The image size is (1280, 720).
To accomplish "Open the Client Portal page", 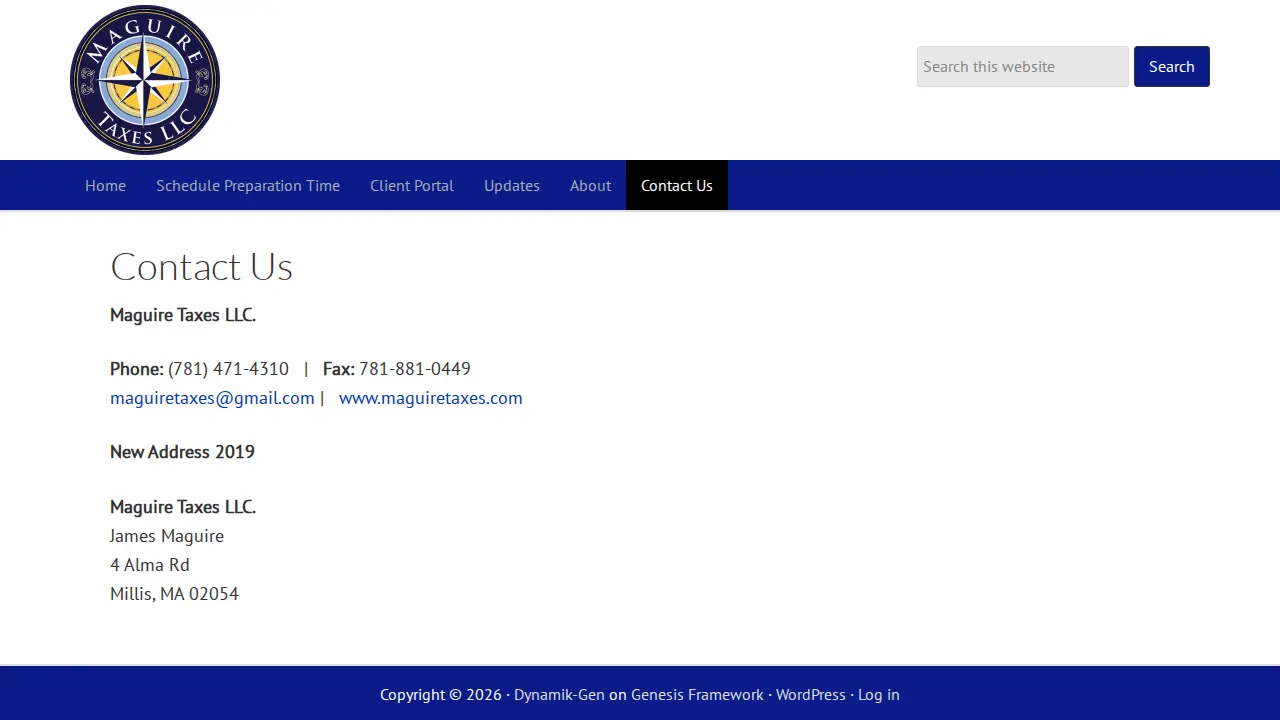I will [x=412, y=185].
